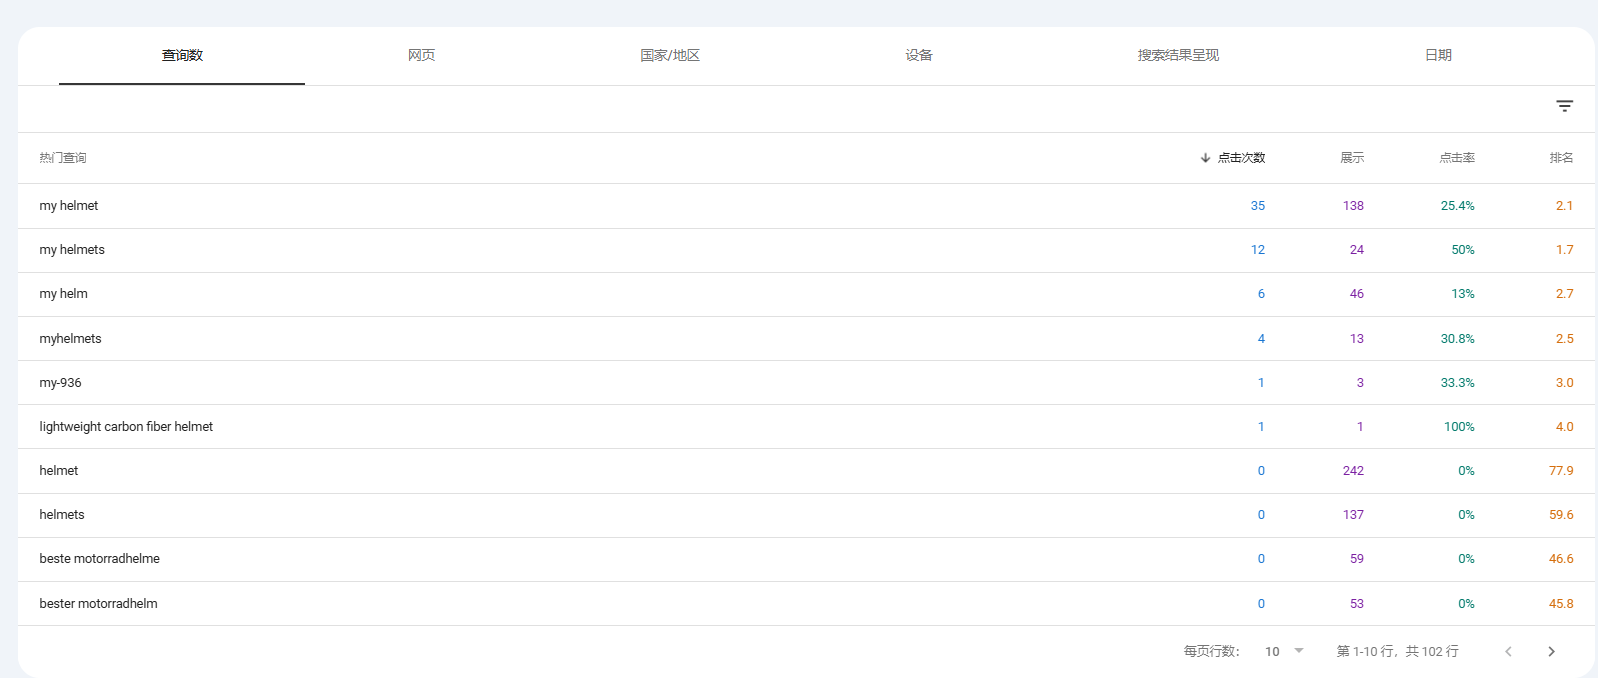This screenshot has height=678, width=1598.
Task: Click CTR value 25.4%
Action: pyautogui.click(x=1457, y=206)
